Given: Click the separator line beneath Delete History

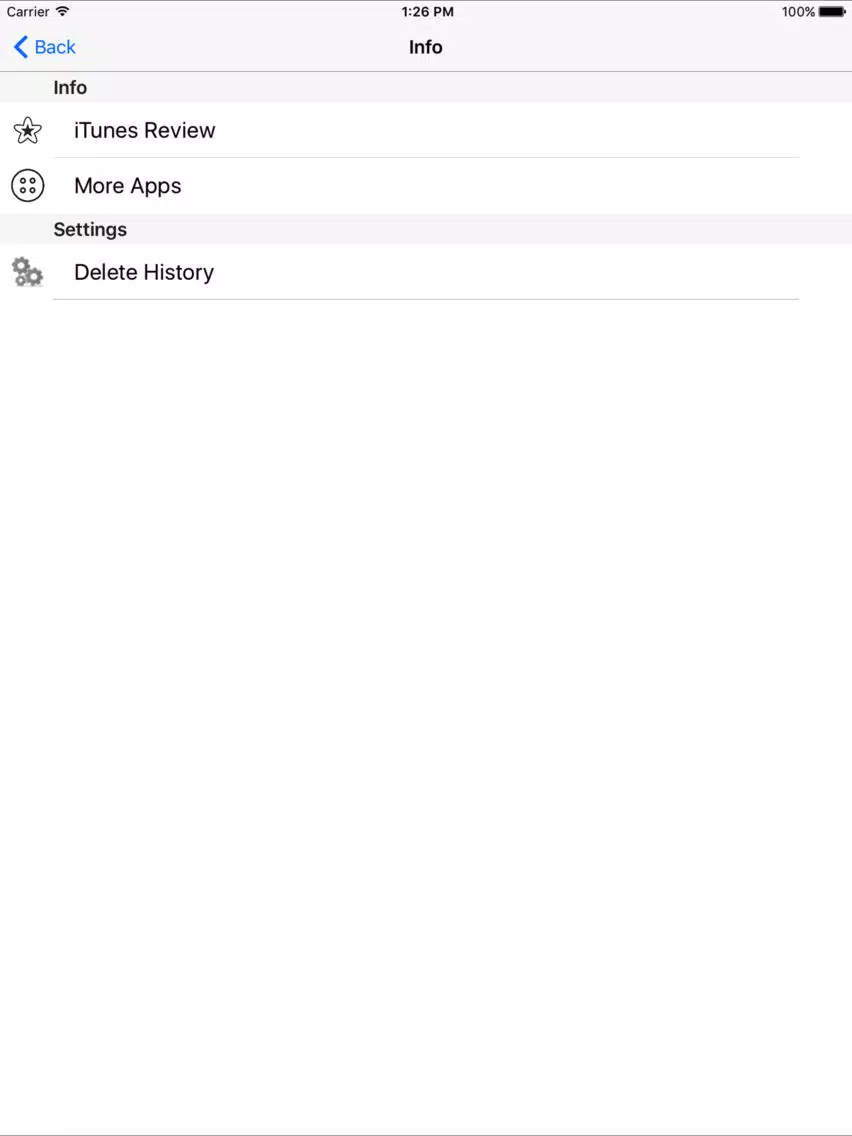Looking at the screenshot, I should pos(426,299).
